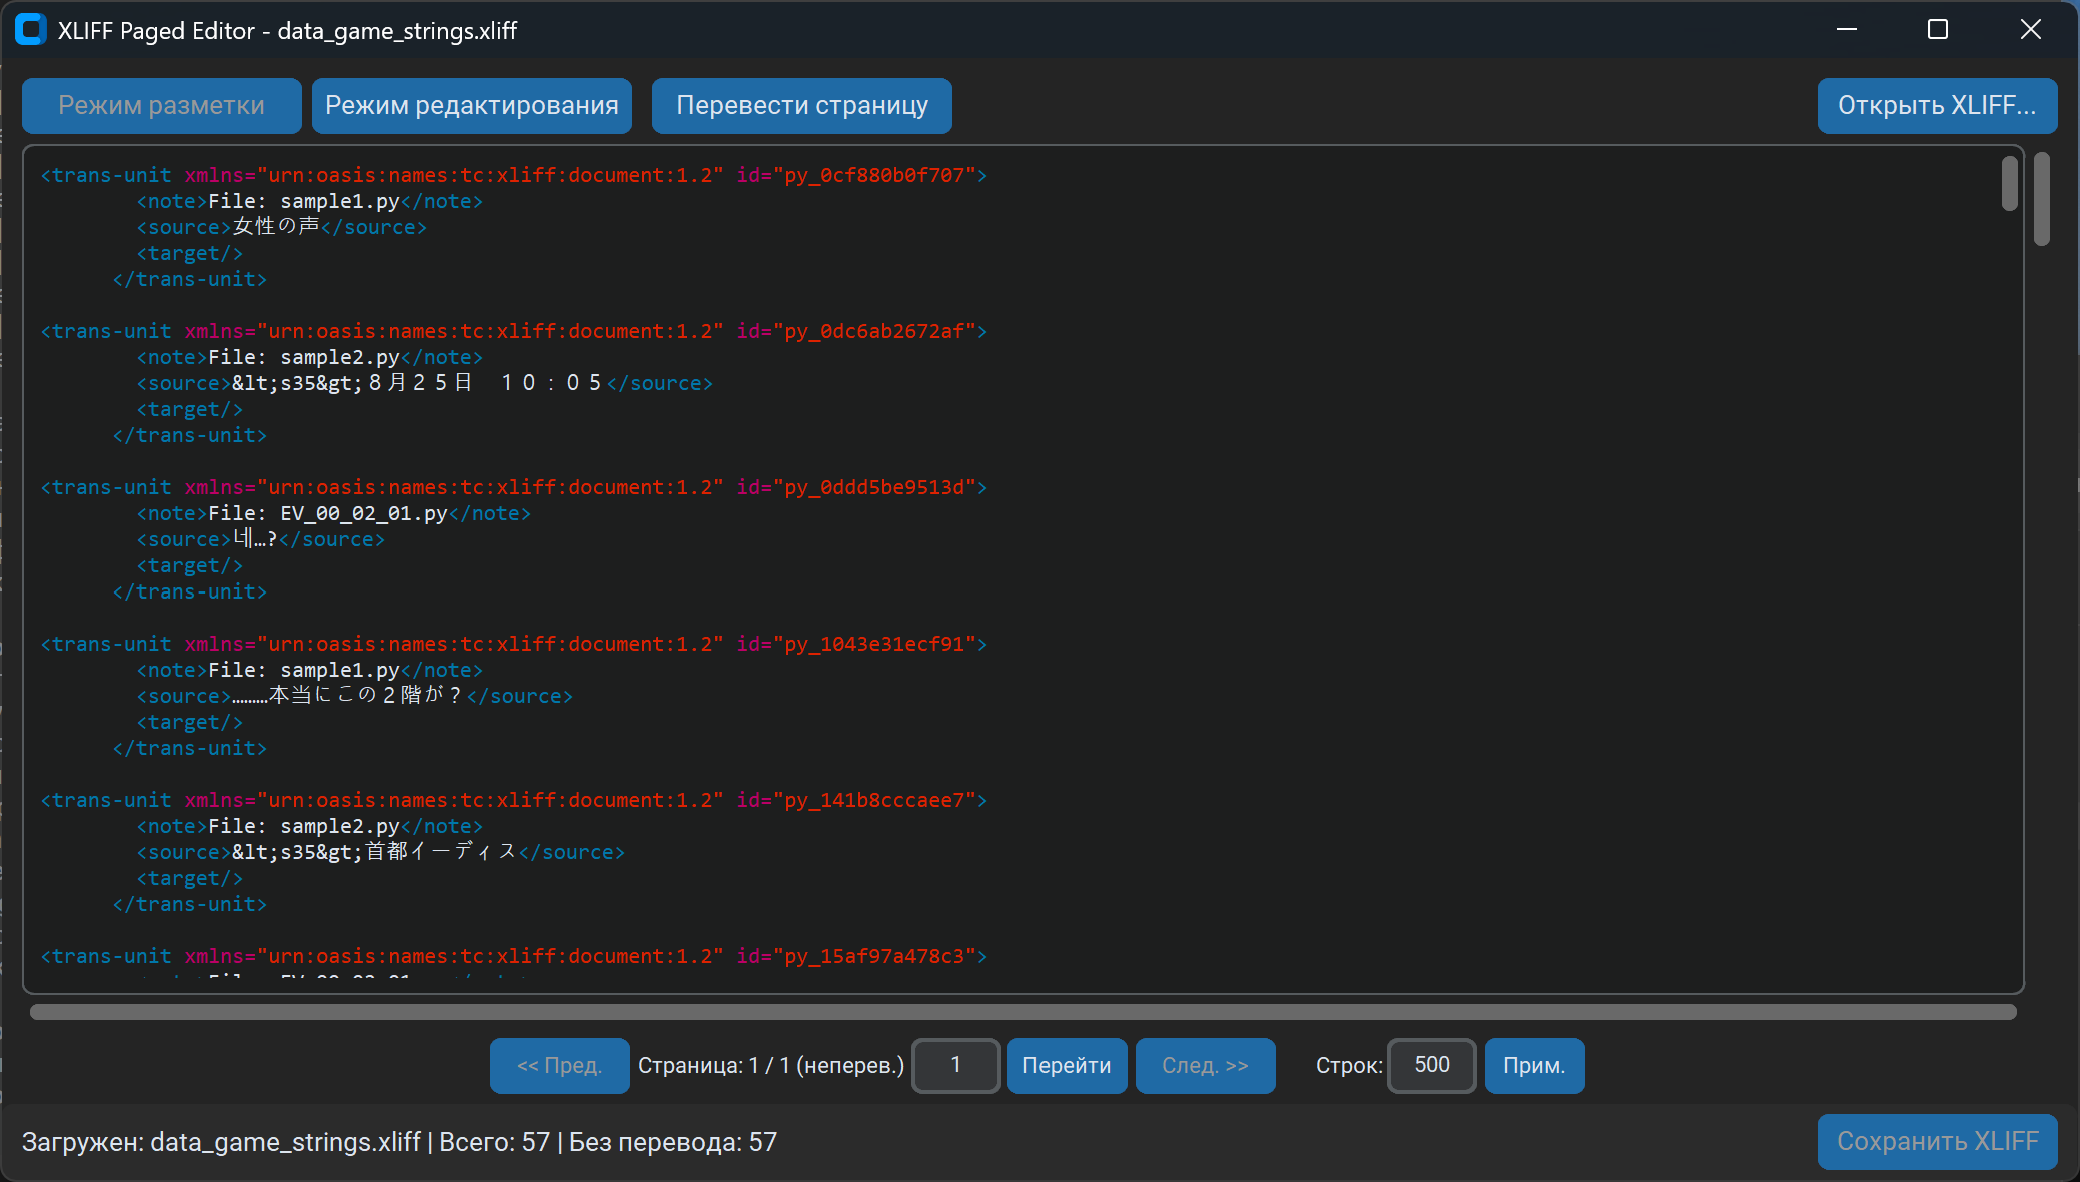Click the page number input field
Screen dimensions: 2080x1182
(955, 1066)
